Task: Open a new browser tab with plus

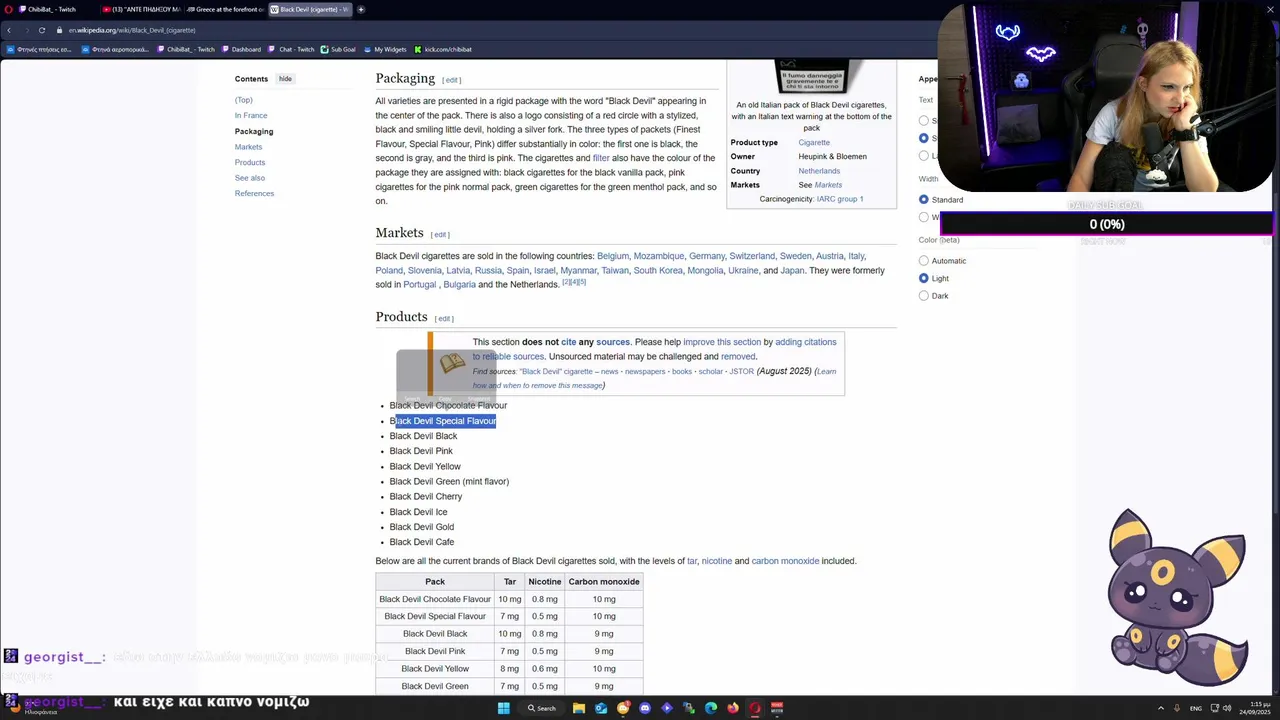Action: (x=361, y=9)
